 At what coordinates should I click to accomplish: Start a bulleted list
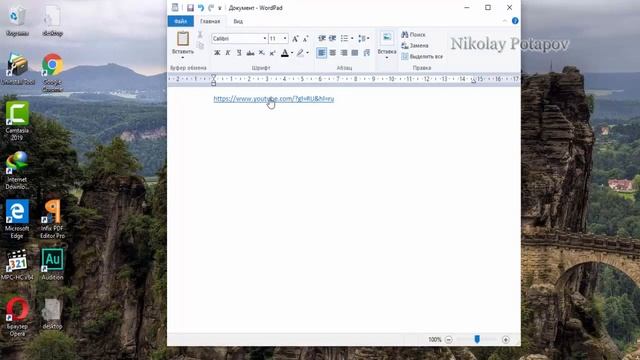(x=344, y=38)
